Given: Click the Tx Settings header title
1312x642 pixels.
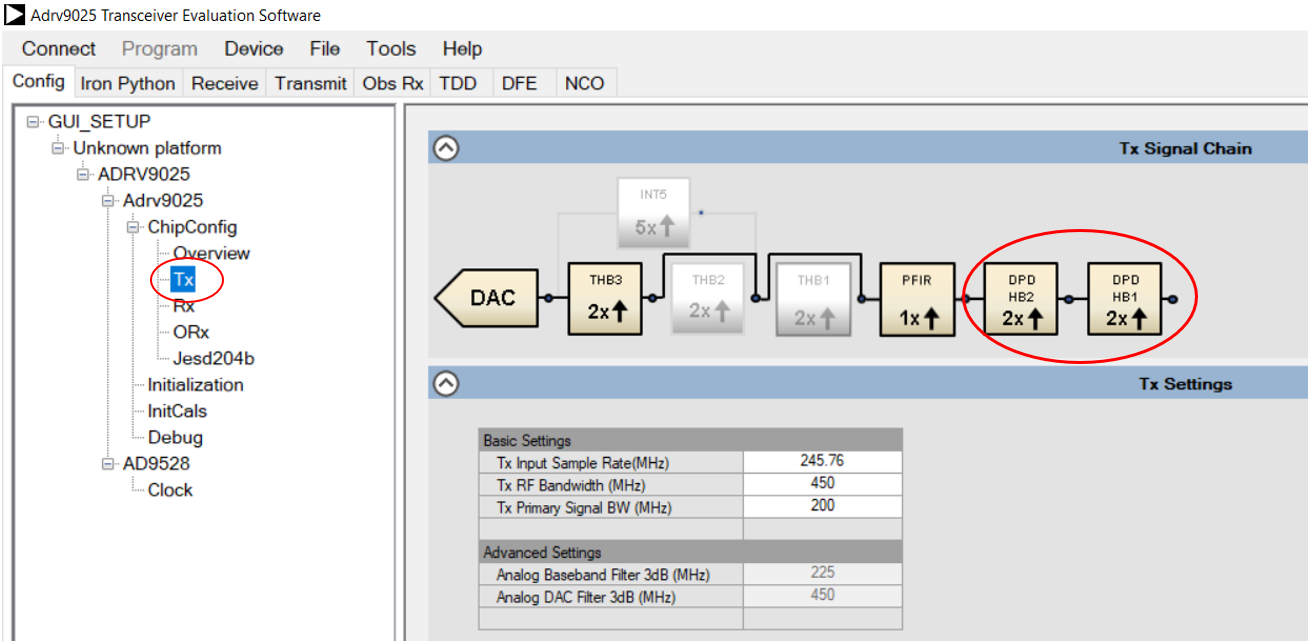Looking at the screenshot, I should click(x=1186, y=384).
